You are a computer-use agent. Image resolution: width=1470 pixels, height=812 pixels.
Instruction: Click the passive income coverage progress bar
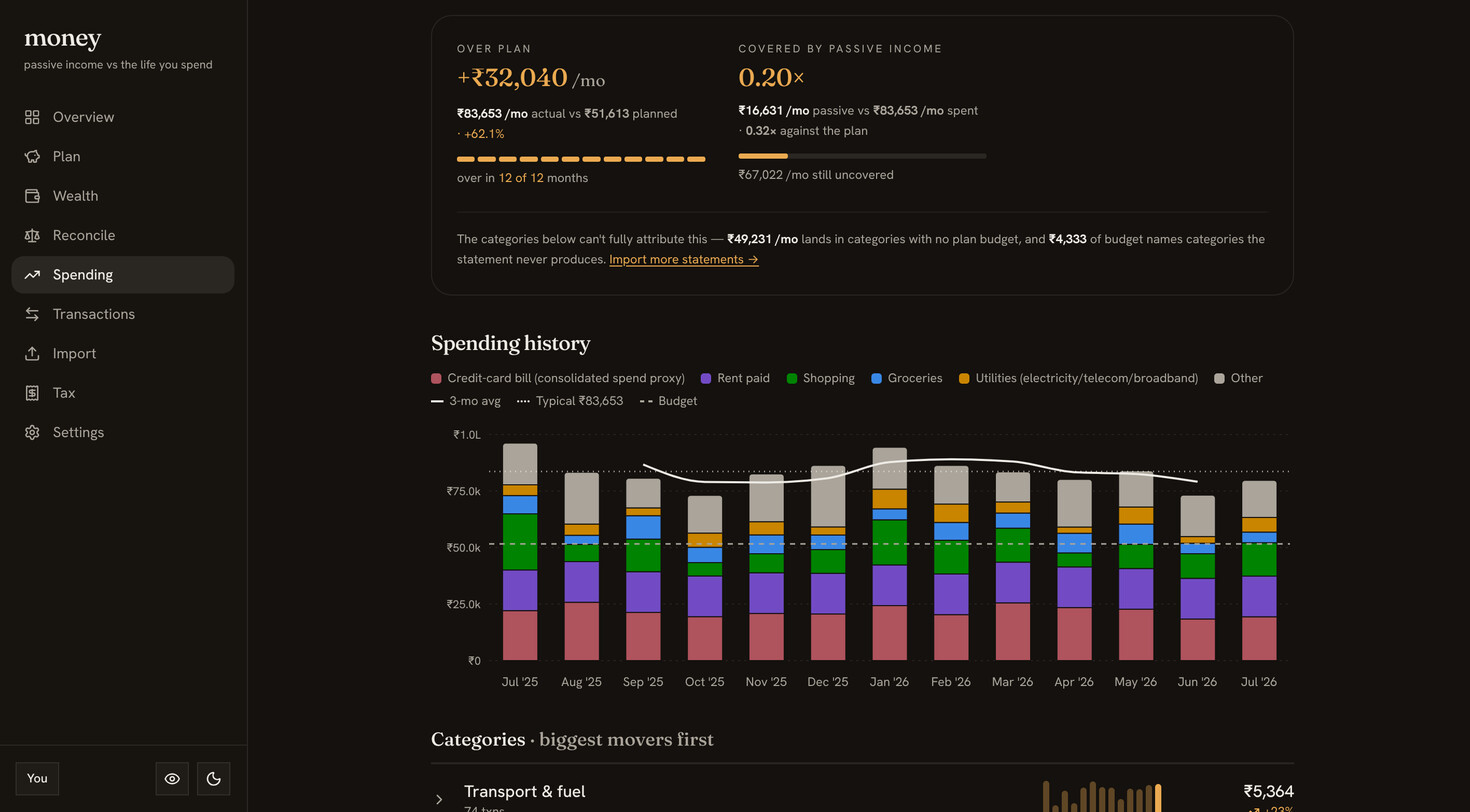[862, 156]
